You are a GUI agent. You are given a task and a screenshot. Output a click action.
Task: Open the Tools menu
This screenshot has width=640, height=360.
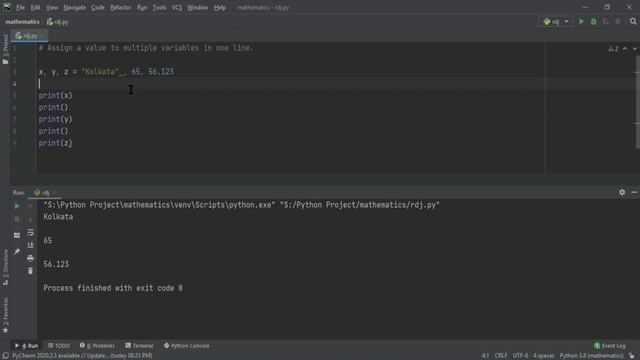[x=159, y=7]
